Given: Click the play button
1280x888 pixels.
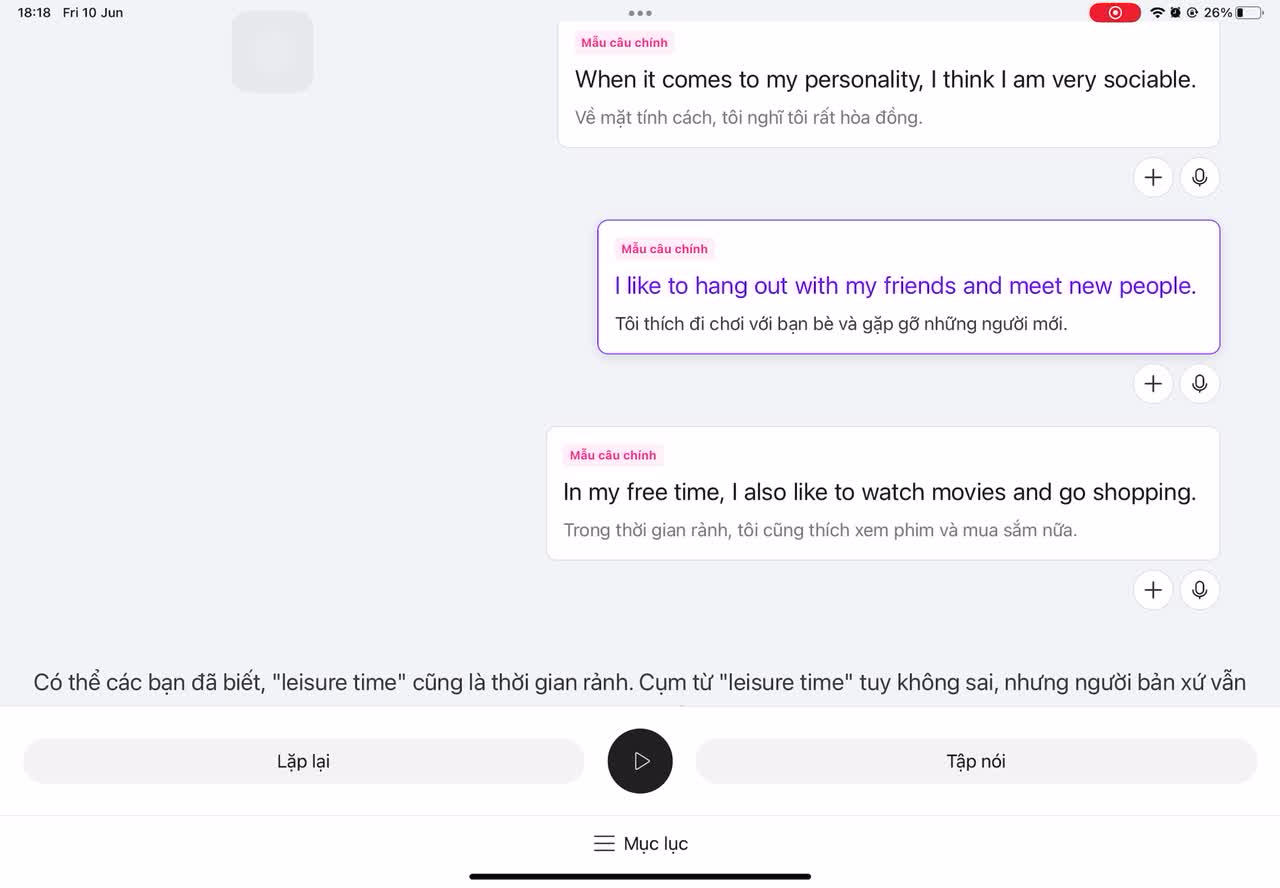Looking at the screenshot, I should coord(640,761).
